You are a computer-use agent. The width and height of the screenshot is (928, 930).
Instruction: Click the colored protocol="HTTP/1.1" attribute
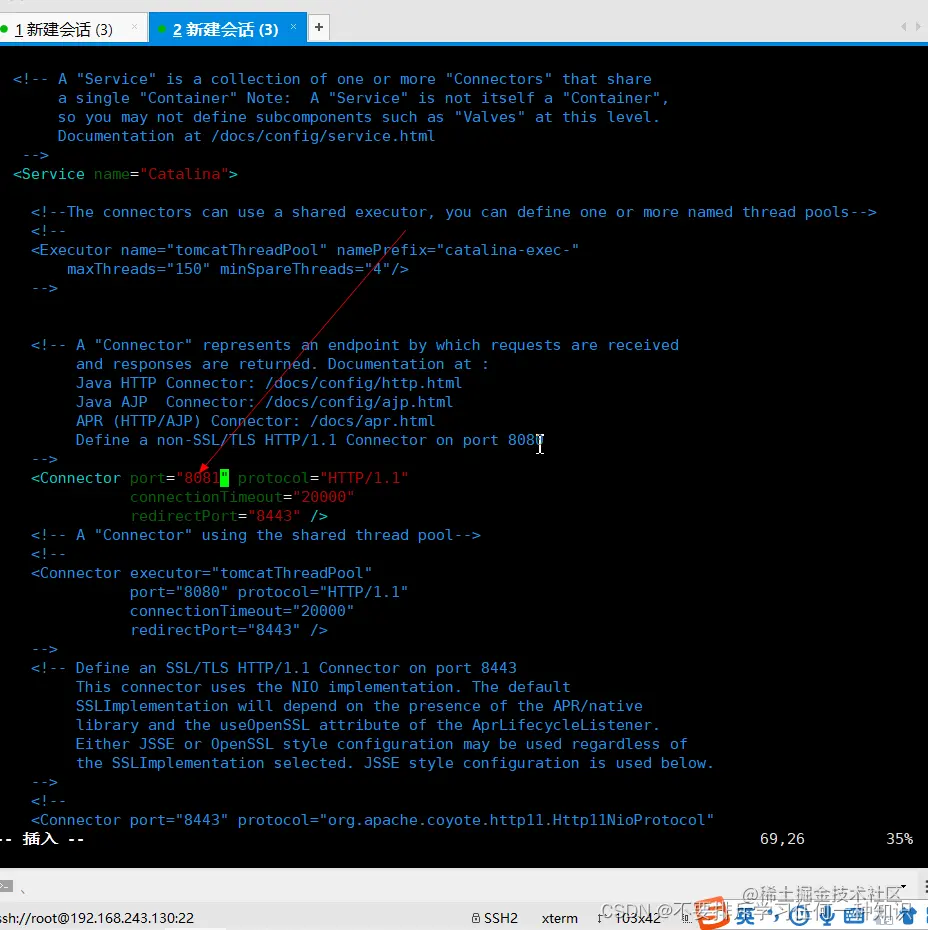(323, 478)
